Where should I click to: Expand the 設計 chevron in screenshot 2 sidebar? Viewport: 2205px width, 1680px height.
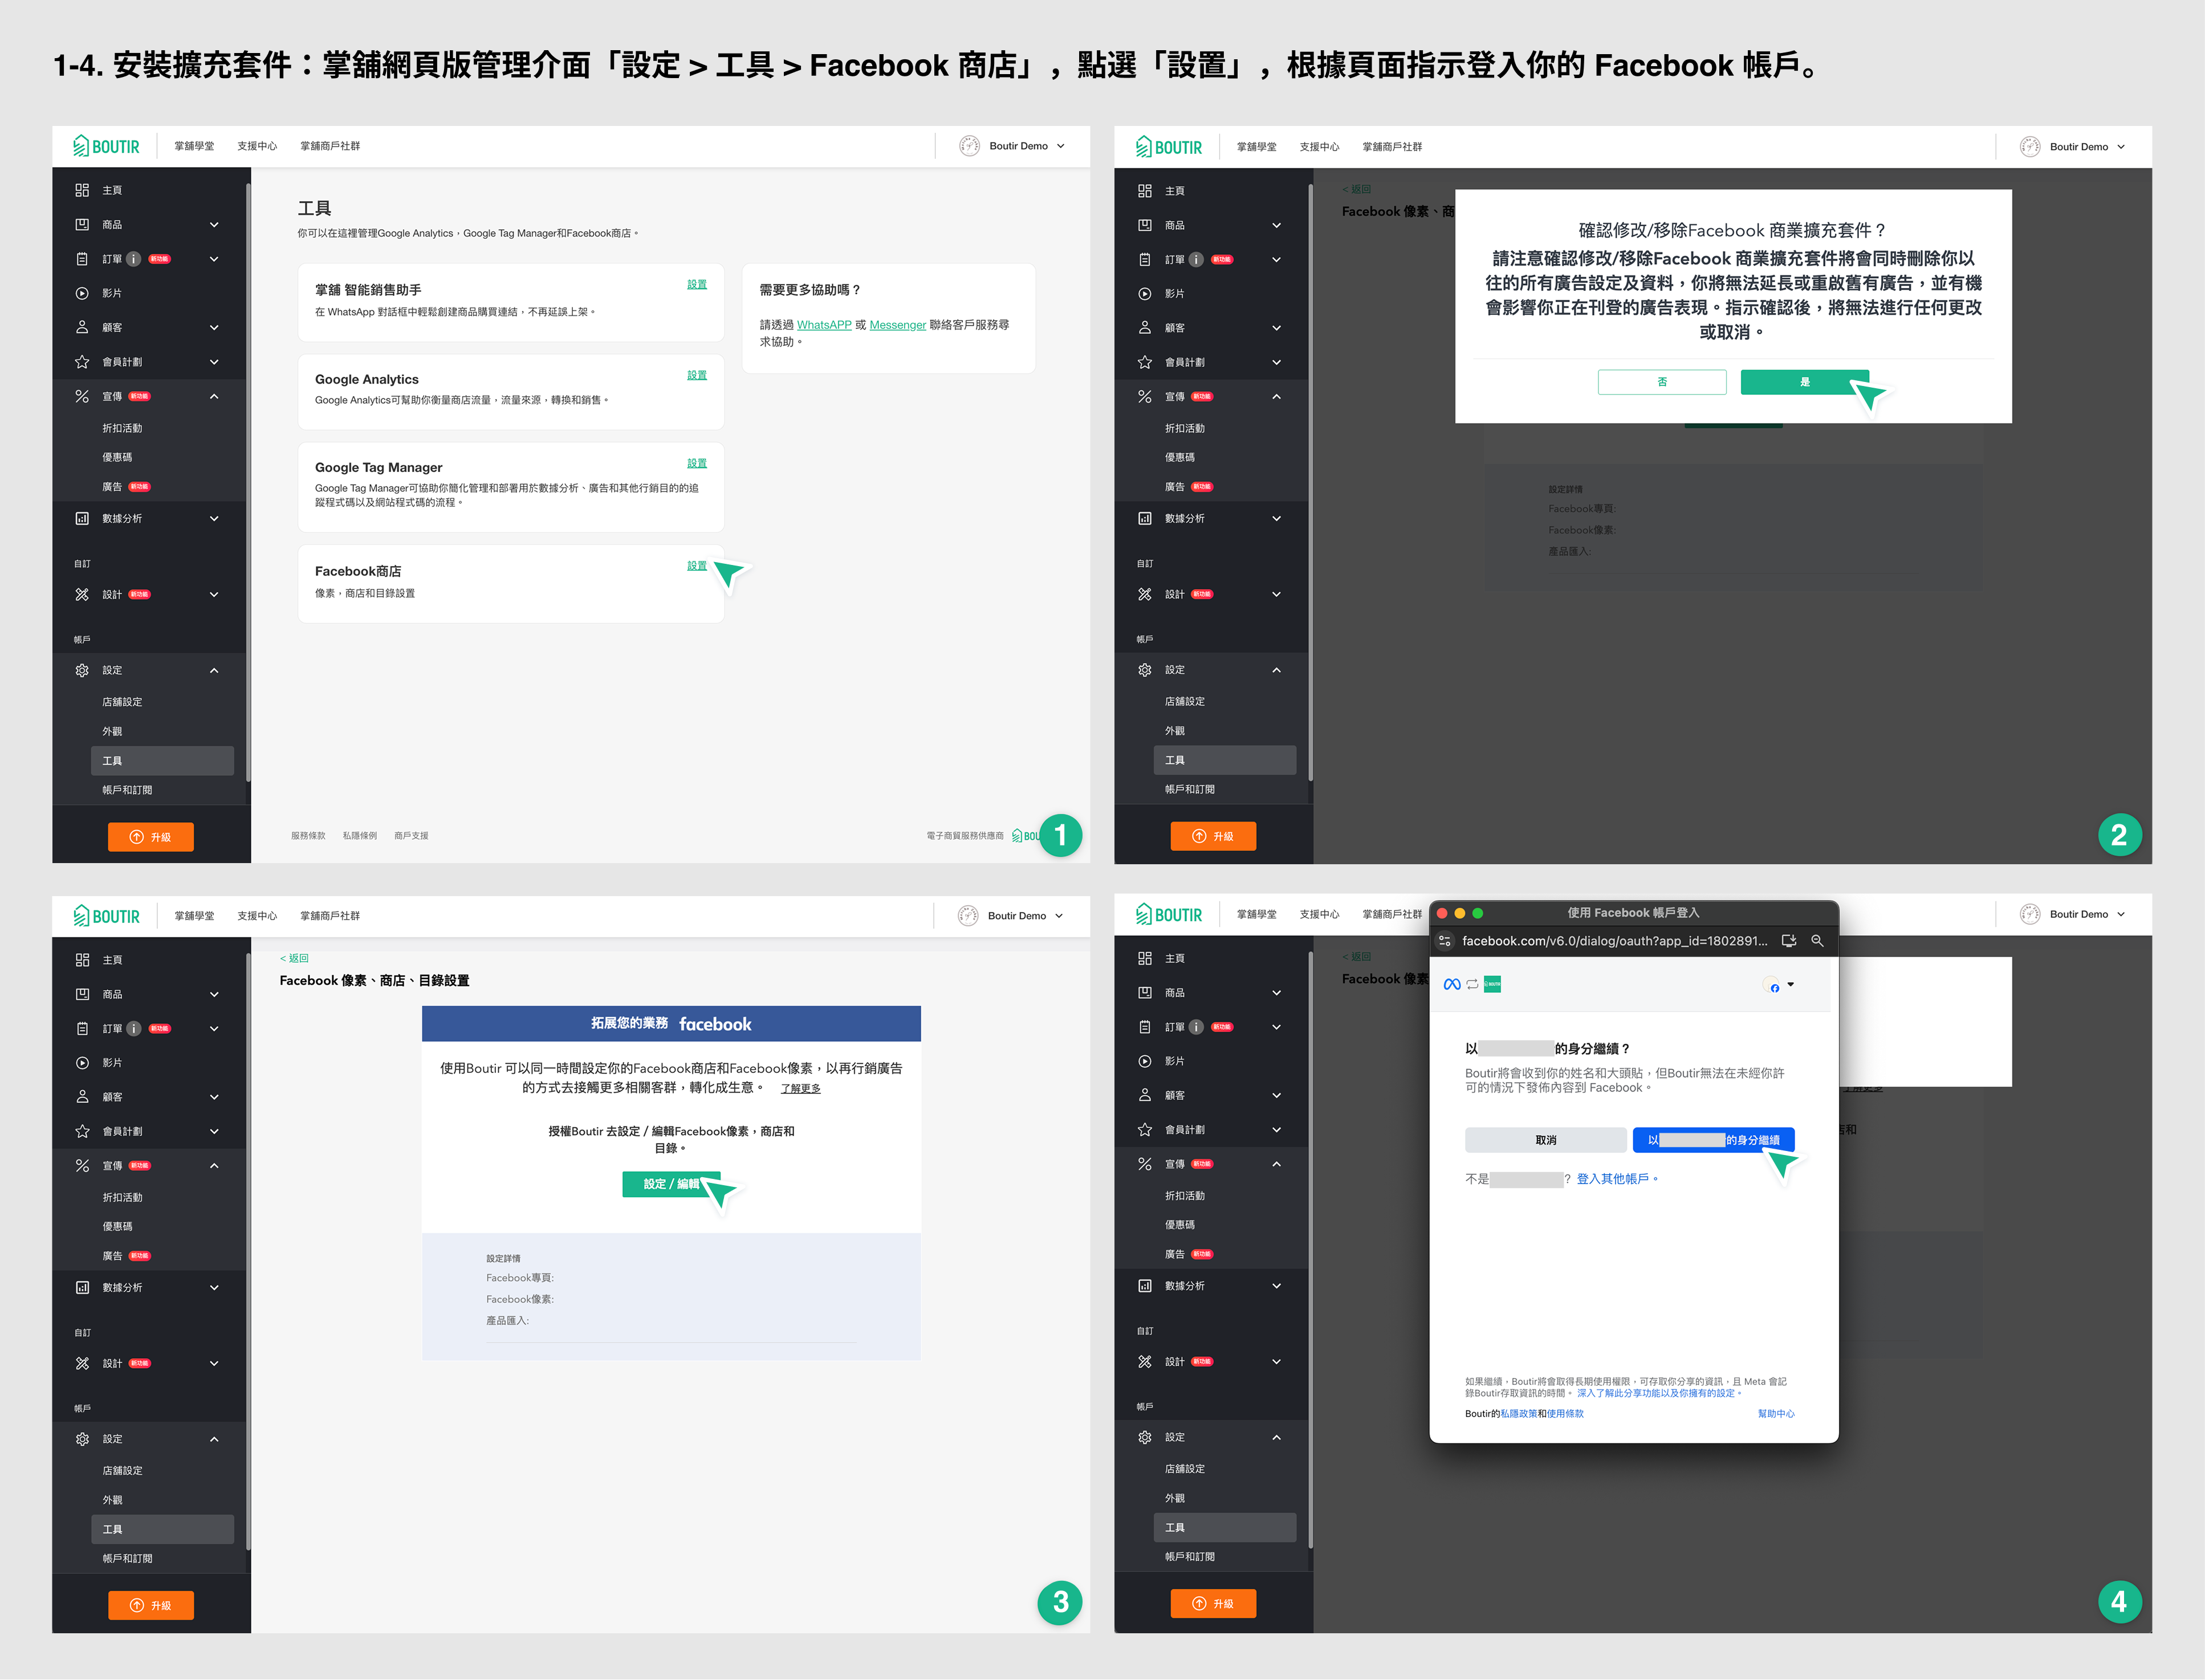tap(1277, 594)
